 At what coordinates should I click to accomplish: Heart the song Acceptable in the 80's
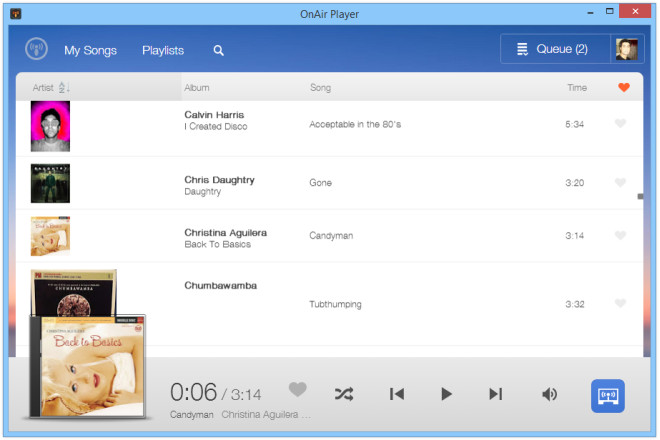click(x=620, y=123)
